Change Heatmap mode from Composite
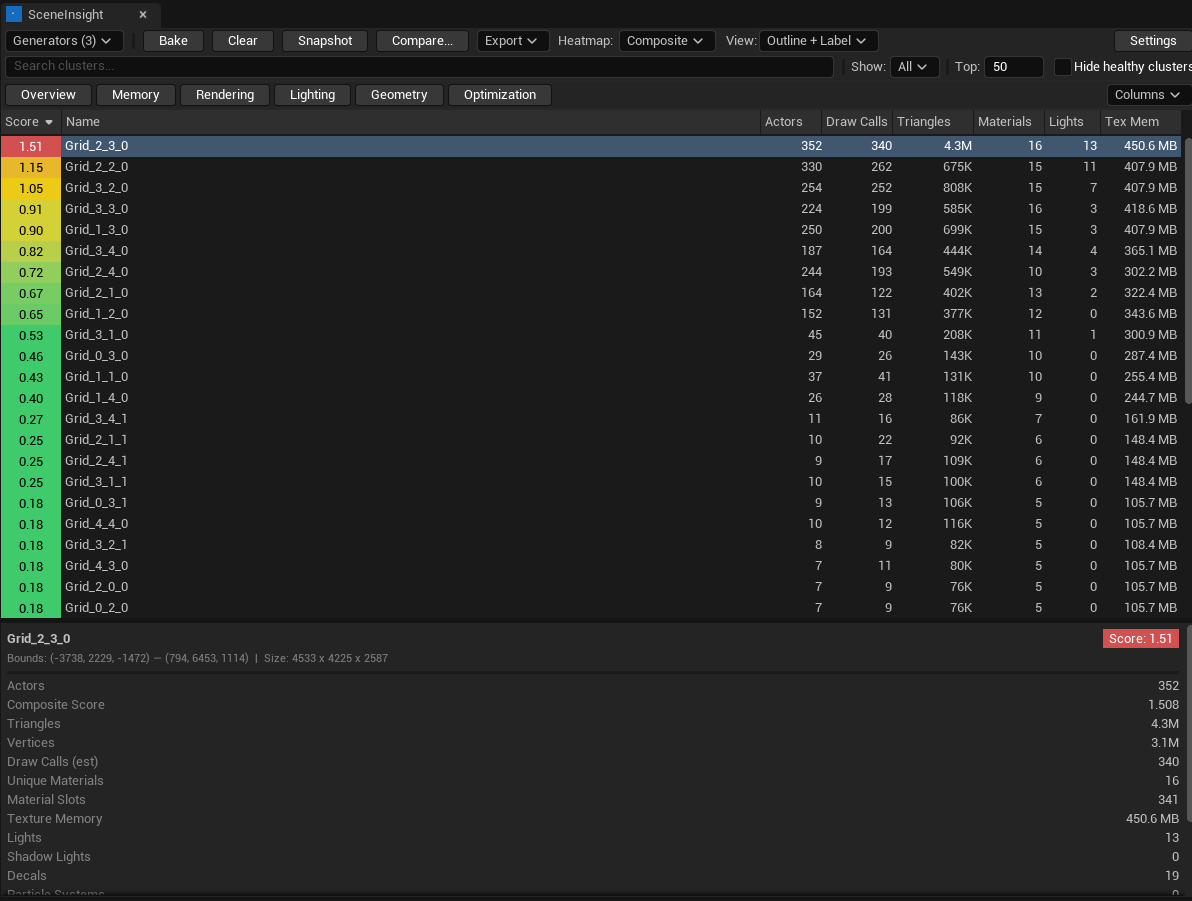1192x901 pixels. click(x=667, y=41)
